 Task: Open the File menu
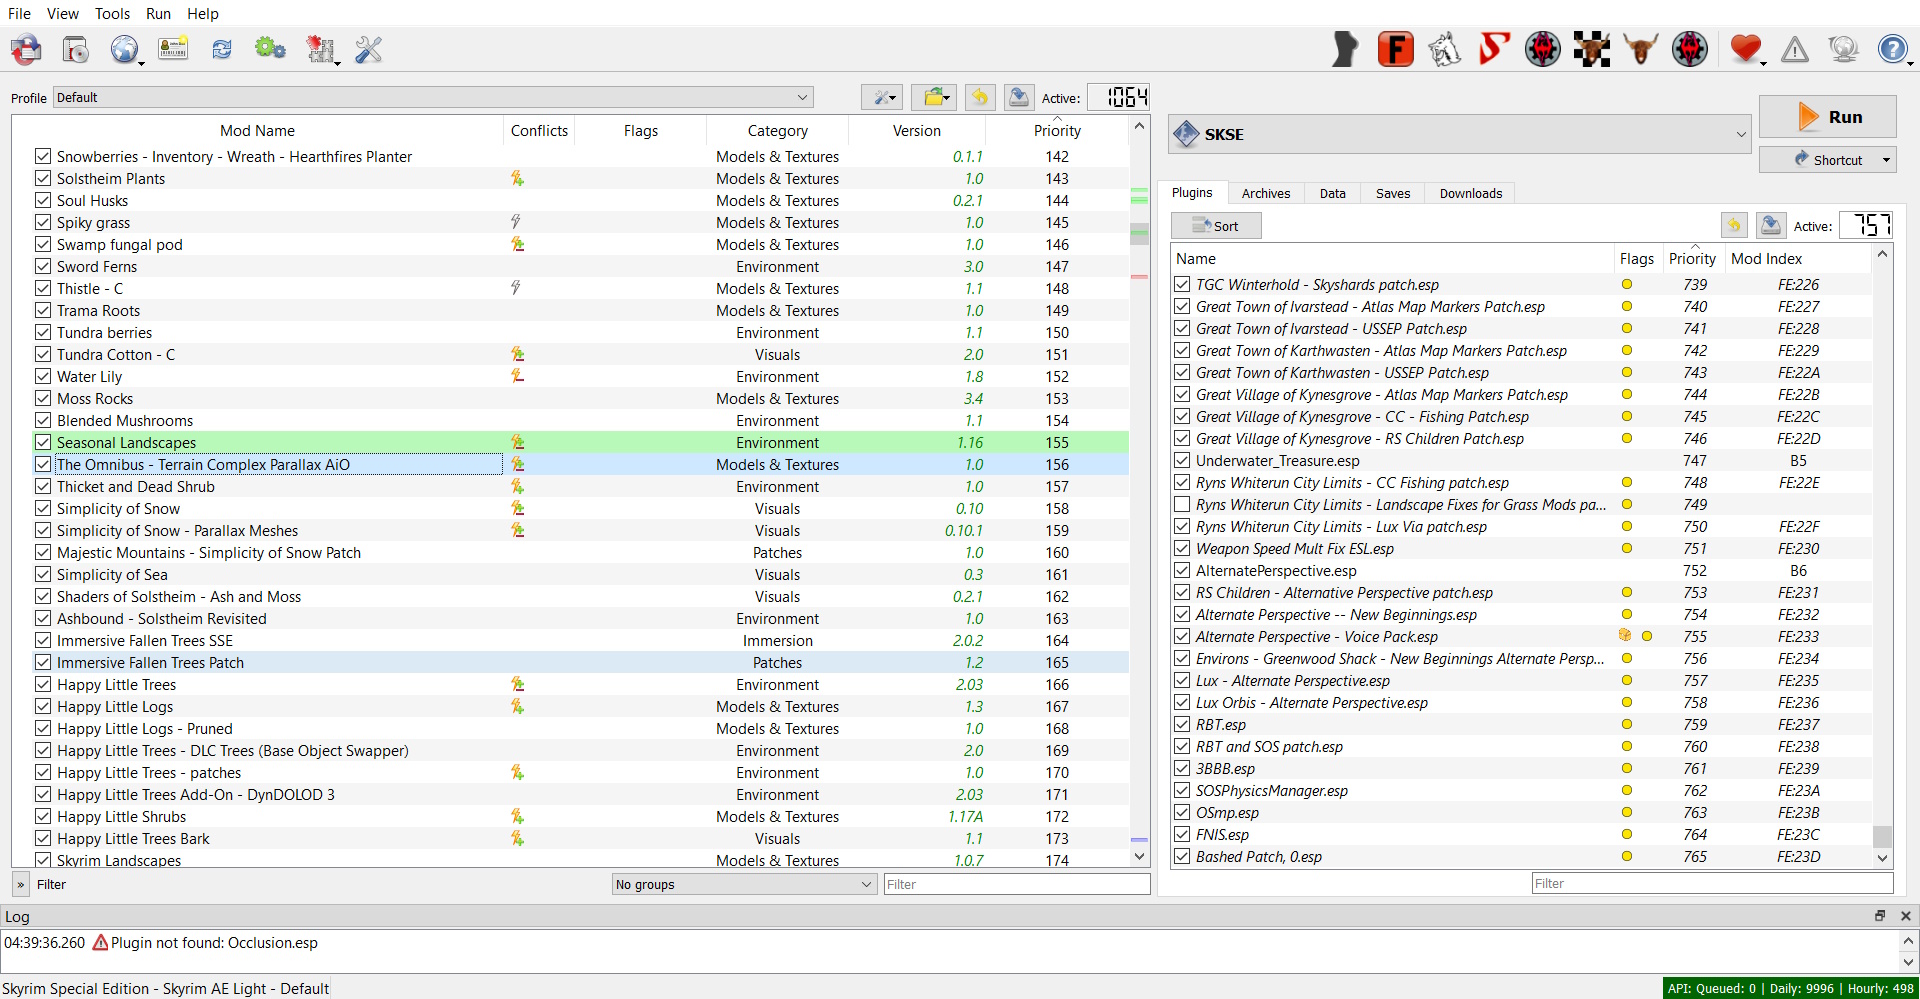[20, 14]
